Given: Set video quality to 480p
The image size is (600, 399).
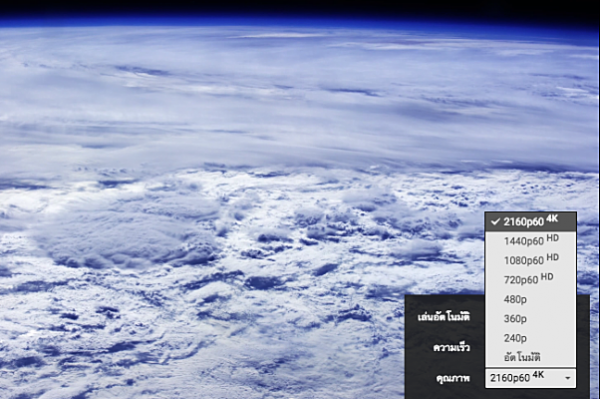Looking at the screenshot, I should pos(530,299).
